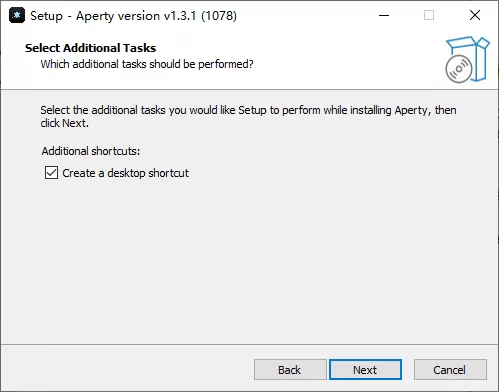This screenshot has width=499, height=392.
Task: Click the instruction paragraph about additional tasks
Action: click(x=248, y=117)
